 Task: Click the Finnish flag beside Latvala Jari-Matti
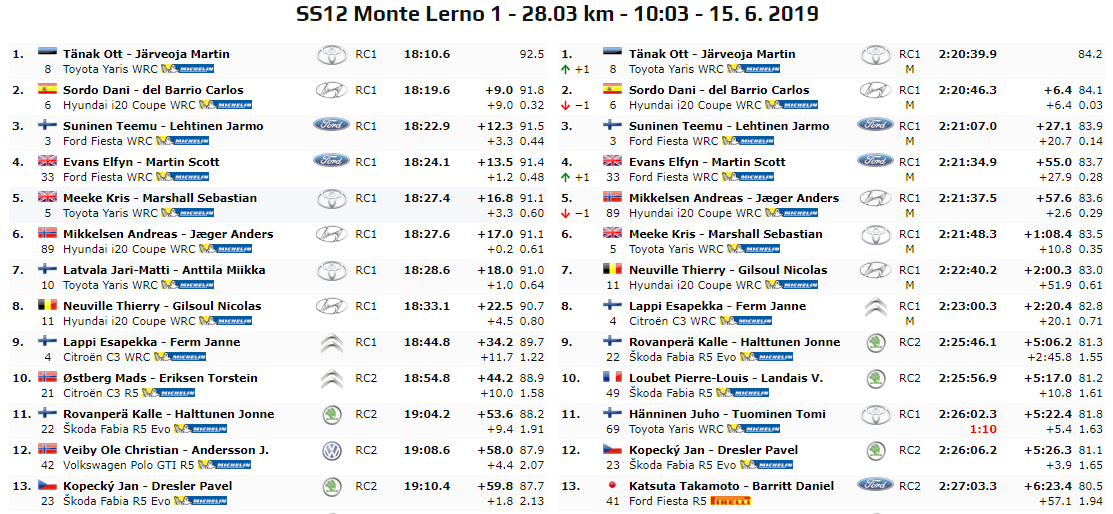(x=48, y=270)
